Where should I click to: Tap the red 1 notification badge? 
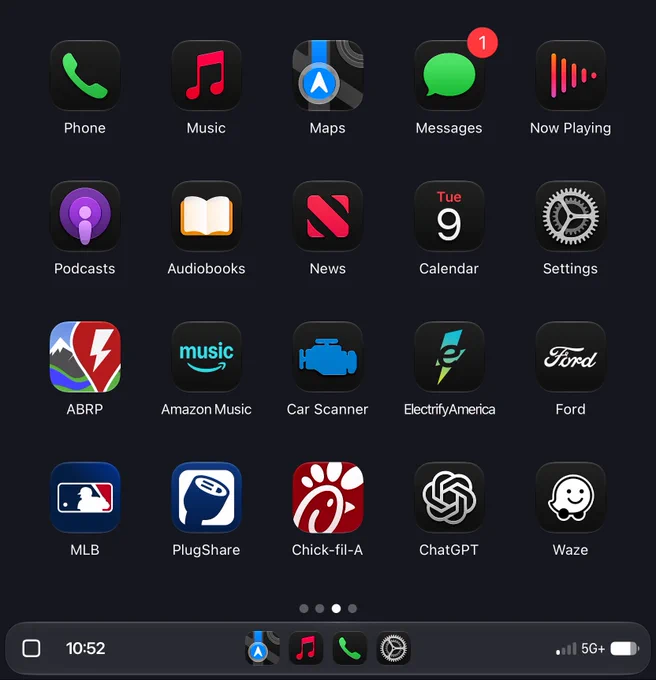tap(482, 42)
